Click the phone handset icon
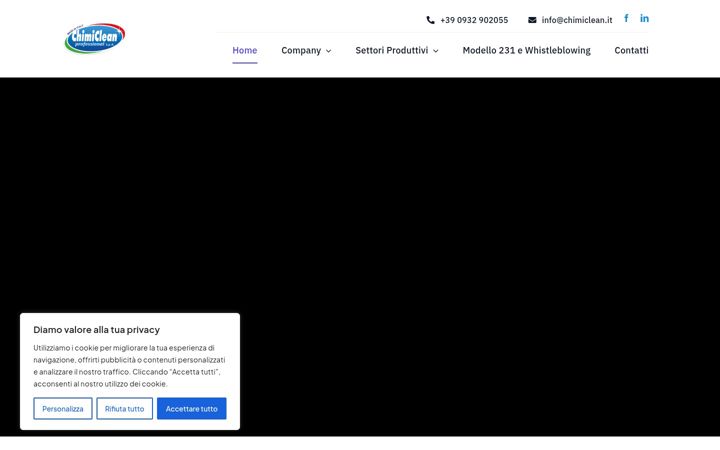The height and width of the screenshot is (450, 720). pyautogui.click(x=430, y=20)
